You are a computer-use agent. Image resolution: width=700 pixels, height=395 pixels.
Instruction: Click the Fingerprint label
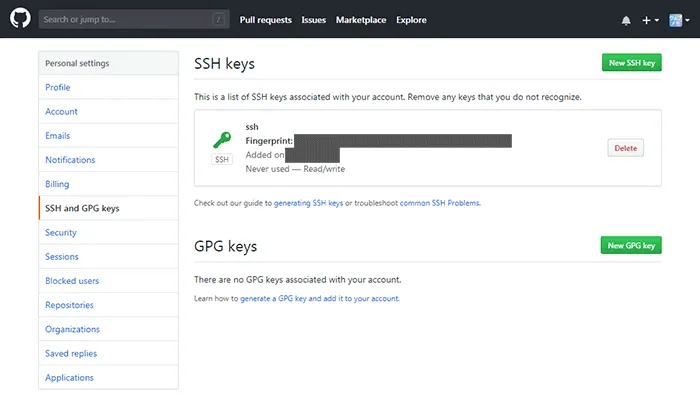[x=269, y=141]
